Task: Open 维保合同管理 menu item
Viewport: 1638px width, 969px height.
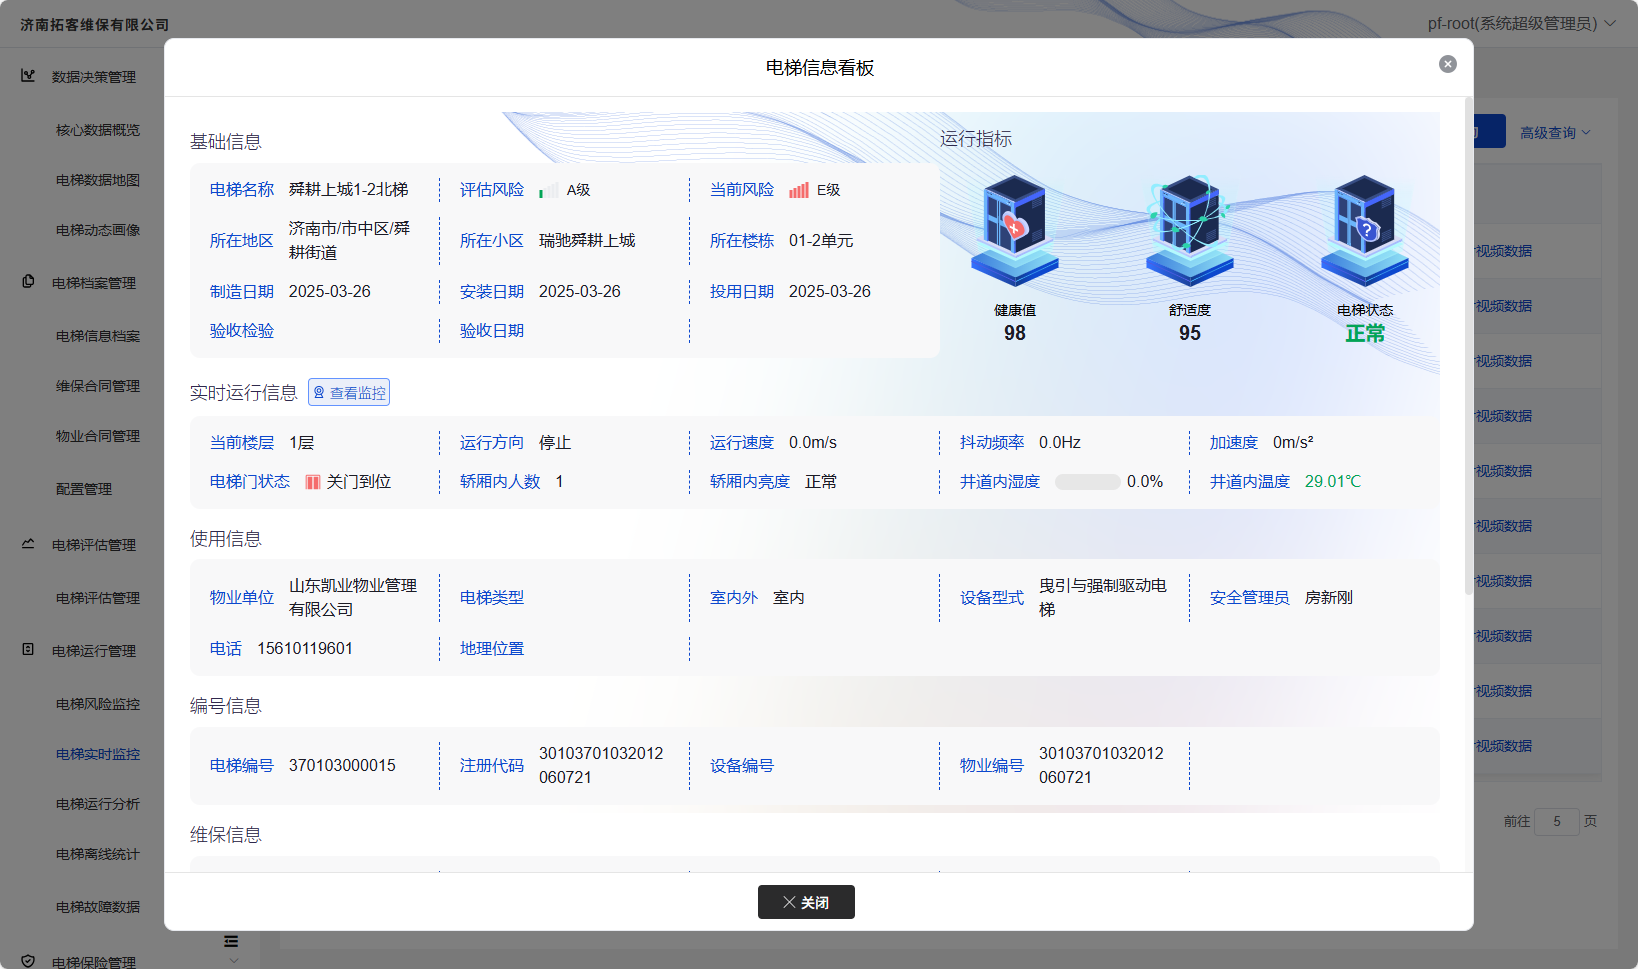Action: pos(98,386)
